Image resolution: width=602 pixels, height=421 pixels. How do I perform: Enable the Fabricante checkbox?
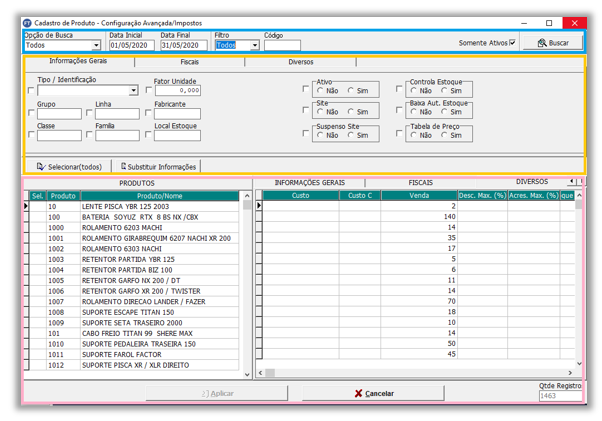click(148, 113)
